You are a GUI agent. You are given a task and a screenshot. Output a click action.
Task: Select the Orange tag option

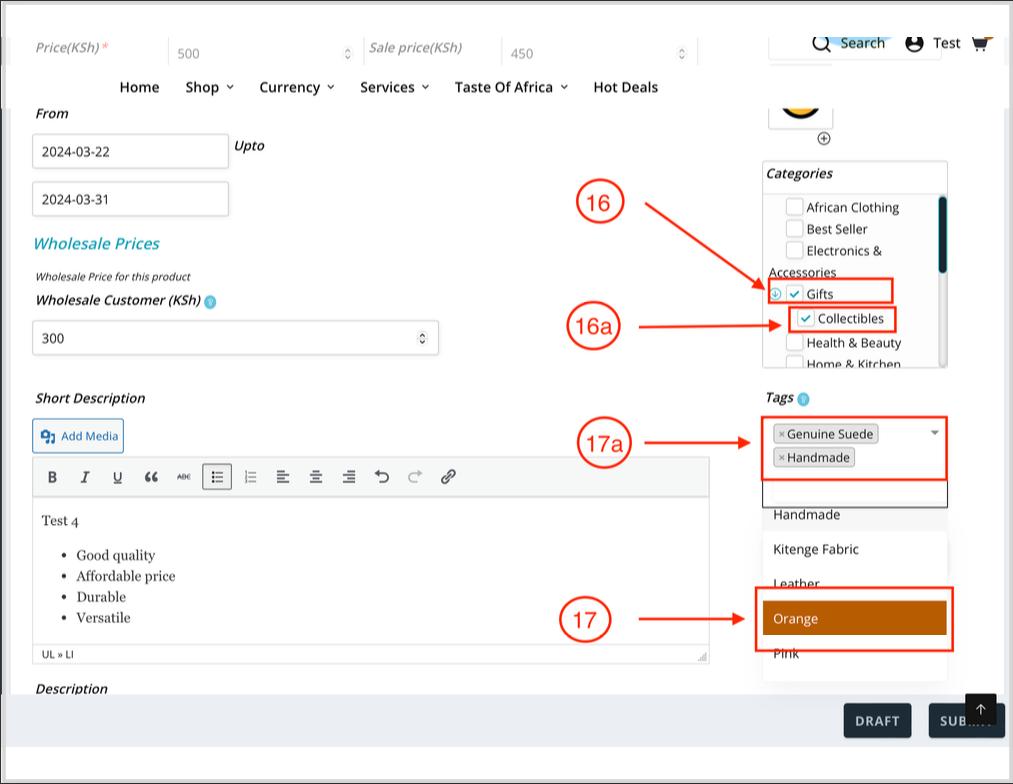point(854,619)
